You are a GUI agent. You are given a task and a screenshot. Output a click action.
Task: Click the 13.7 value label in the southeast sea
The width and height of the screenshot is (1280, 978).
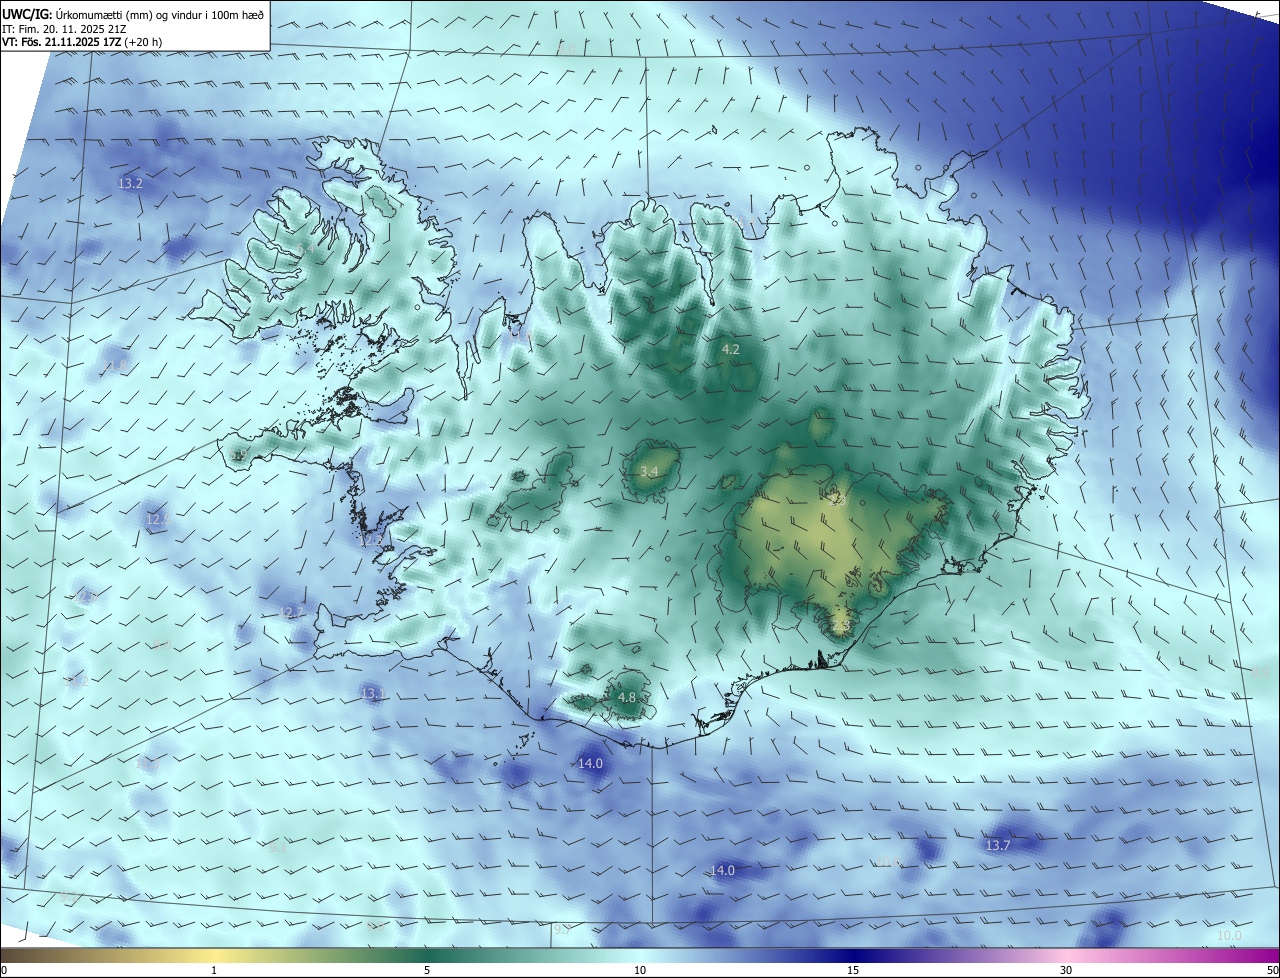(x=998, y=845)
